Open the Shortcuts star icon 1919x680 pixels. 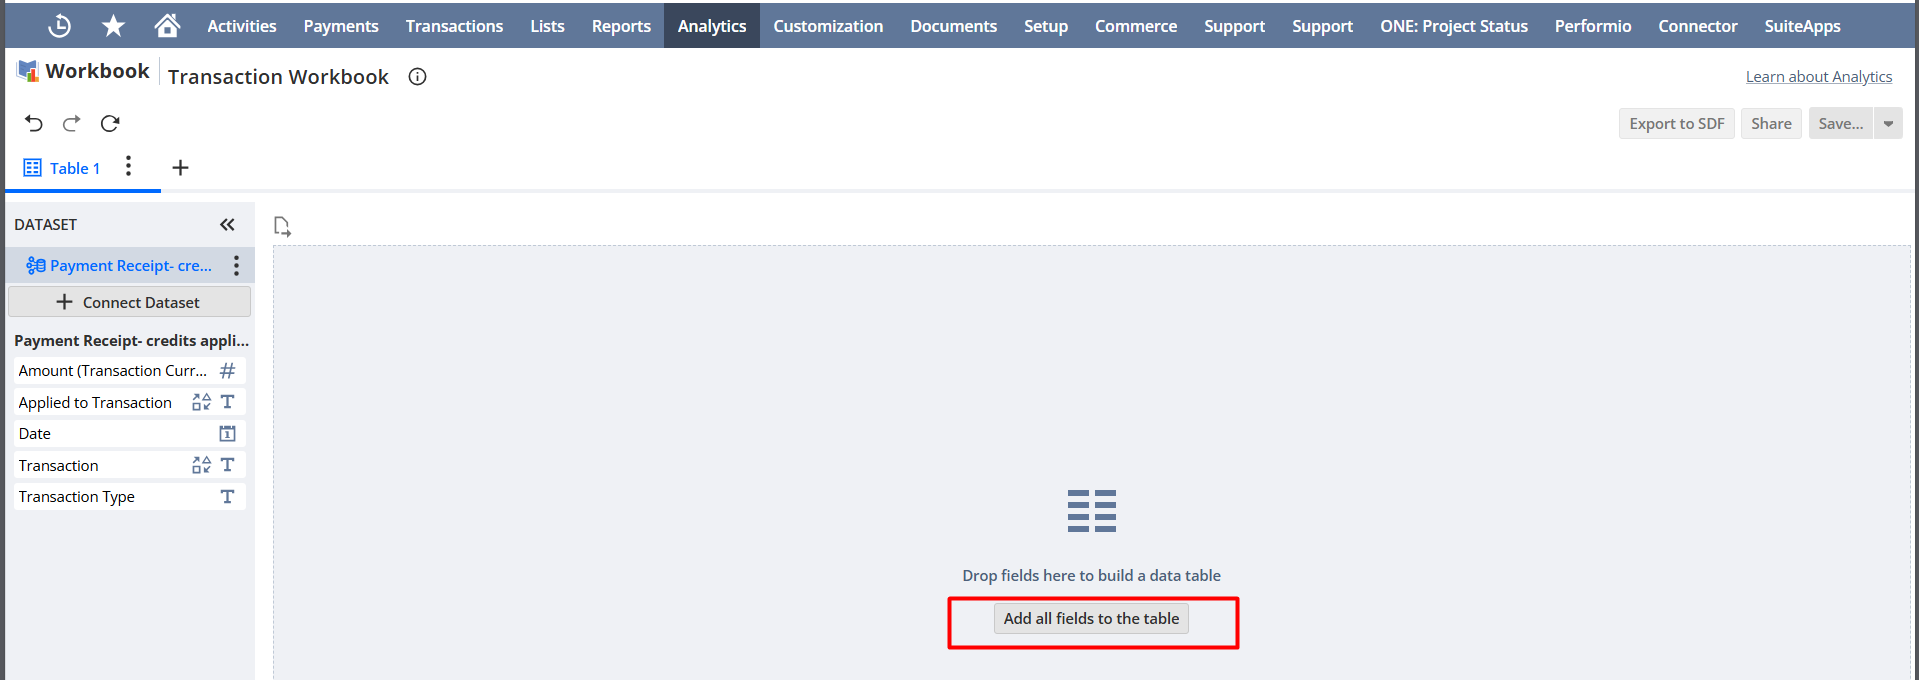click(x=114, y=26)
